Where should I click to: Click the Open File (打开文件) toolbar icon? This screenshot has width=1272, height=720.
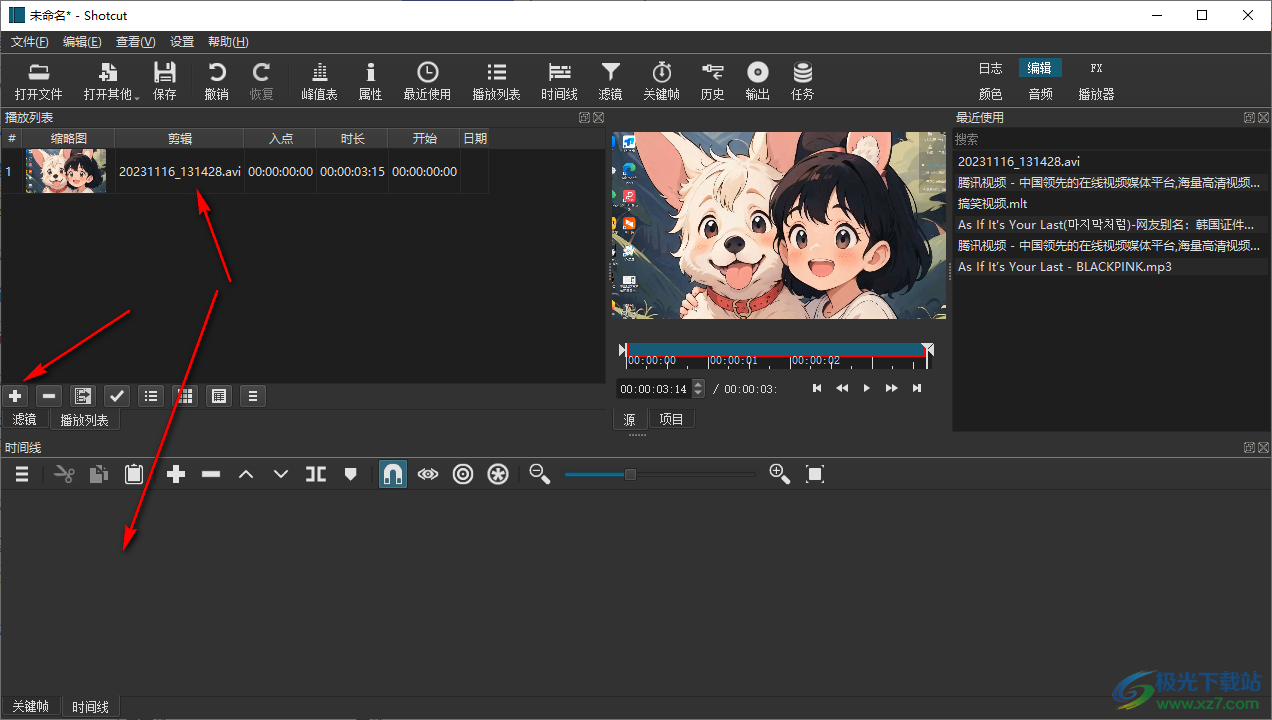(38, 81)
